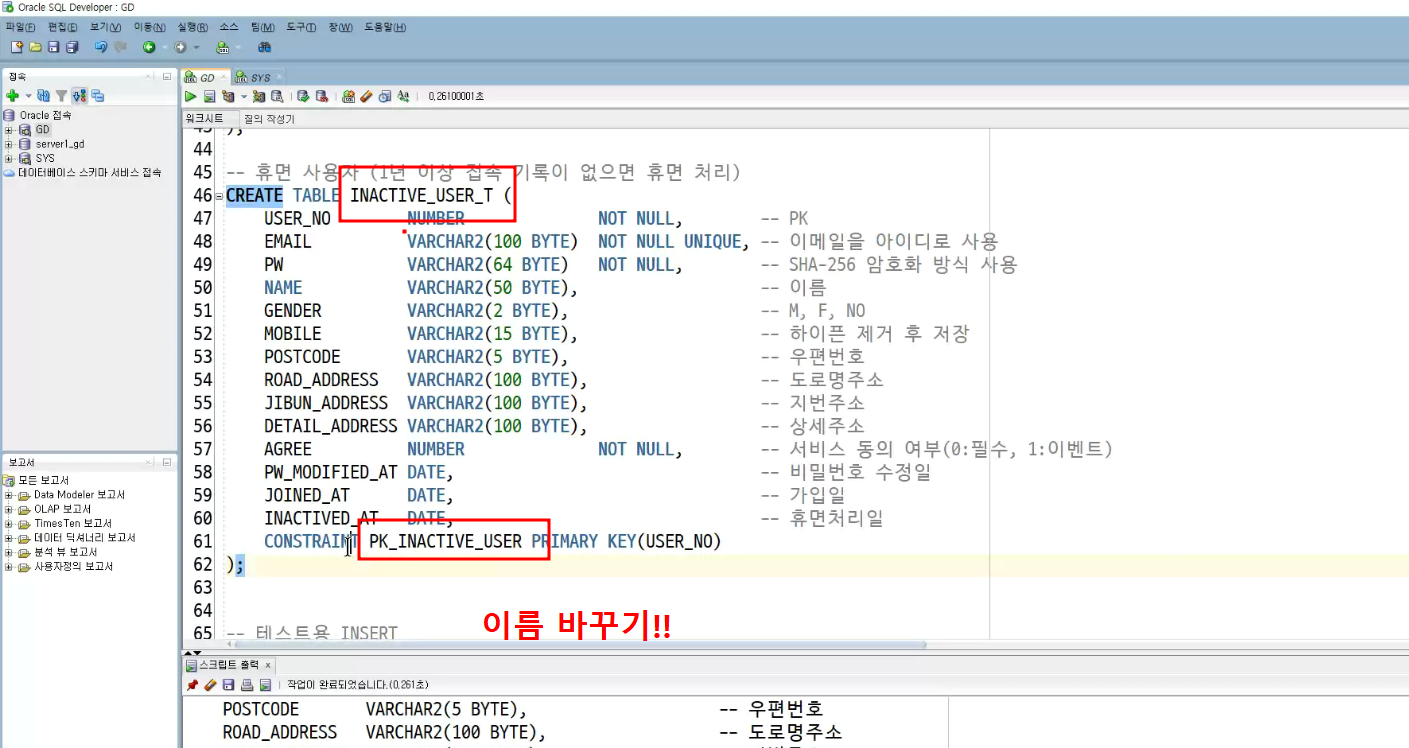Open the 보기 menu
Viewport: 1409px width, 748px height.
click(x=105, y=27)
